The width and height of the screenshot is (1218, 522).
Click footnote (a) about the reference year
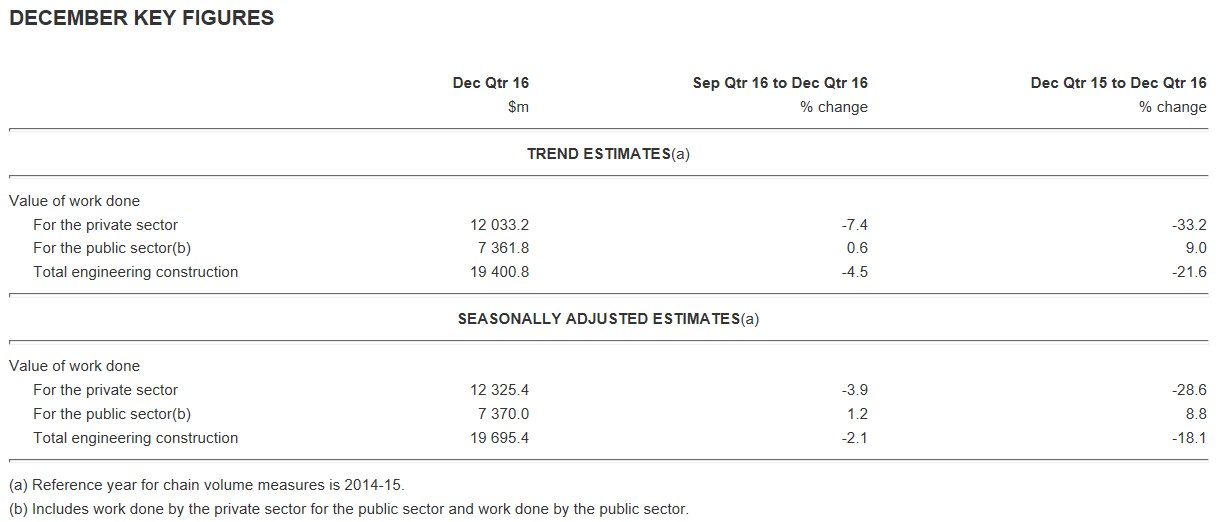tap(207, 485)
